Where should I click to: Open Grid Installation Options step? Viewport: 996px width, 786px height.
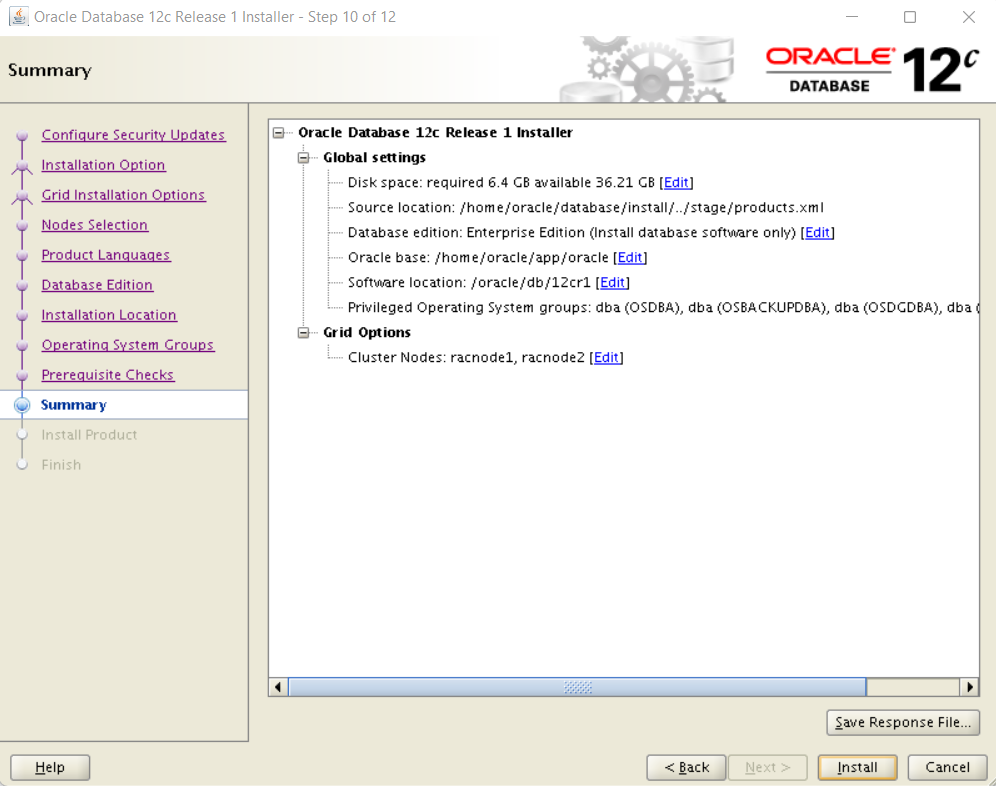point(123,194)
